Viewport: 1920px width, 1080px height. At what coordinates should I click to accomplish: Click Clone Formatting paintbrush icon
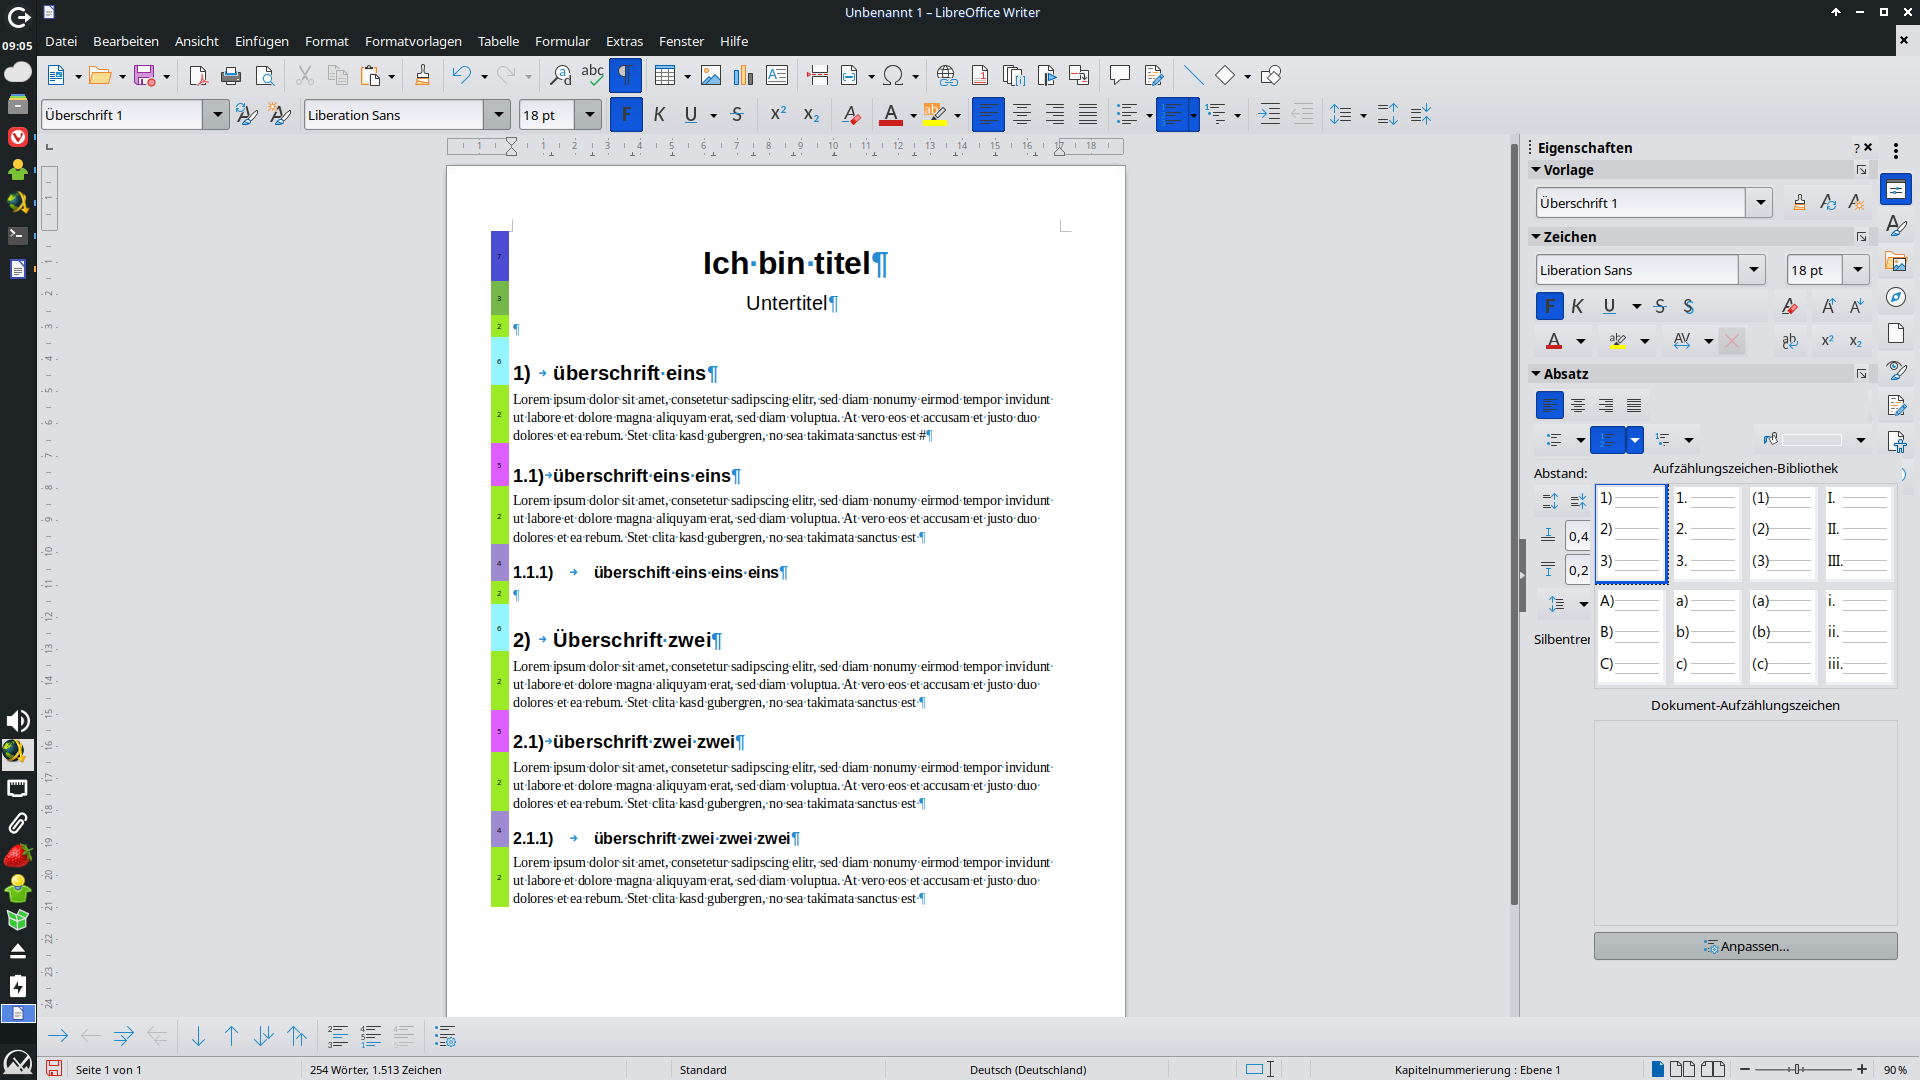422,76
